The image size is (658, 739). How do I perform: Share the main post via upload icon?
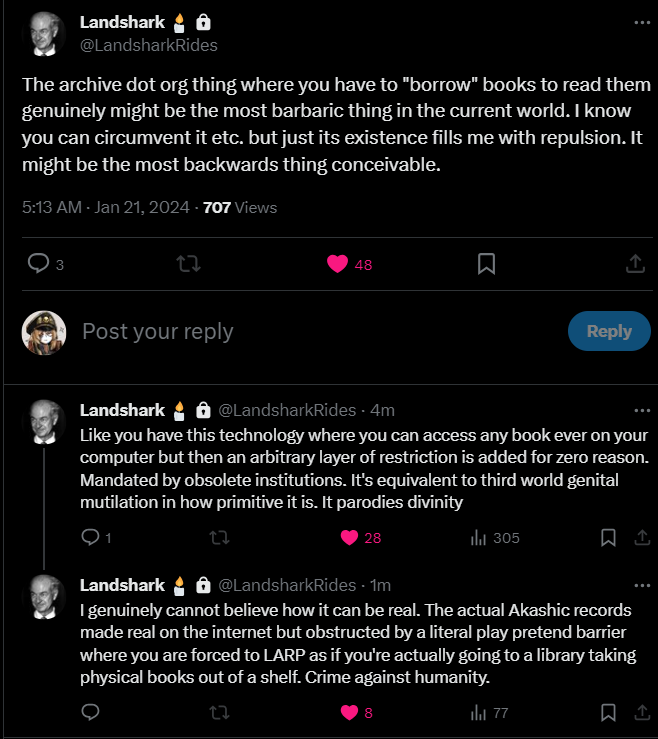(635, 263)
